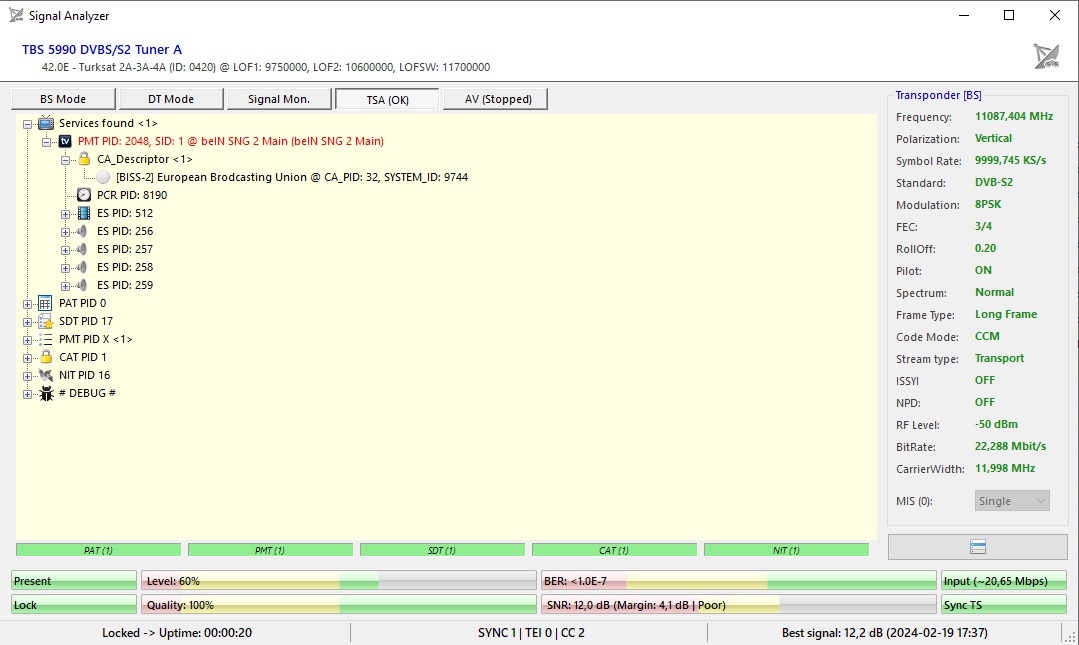Click the table icon beside PAT PID 0

pyautogui.click(x=45, y=303)
